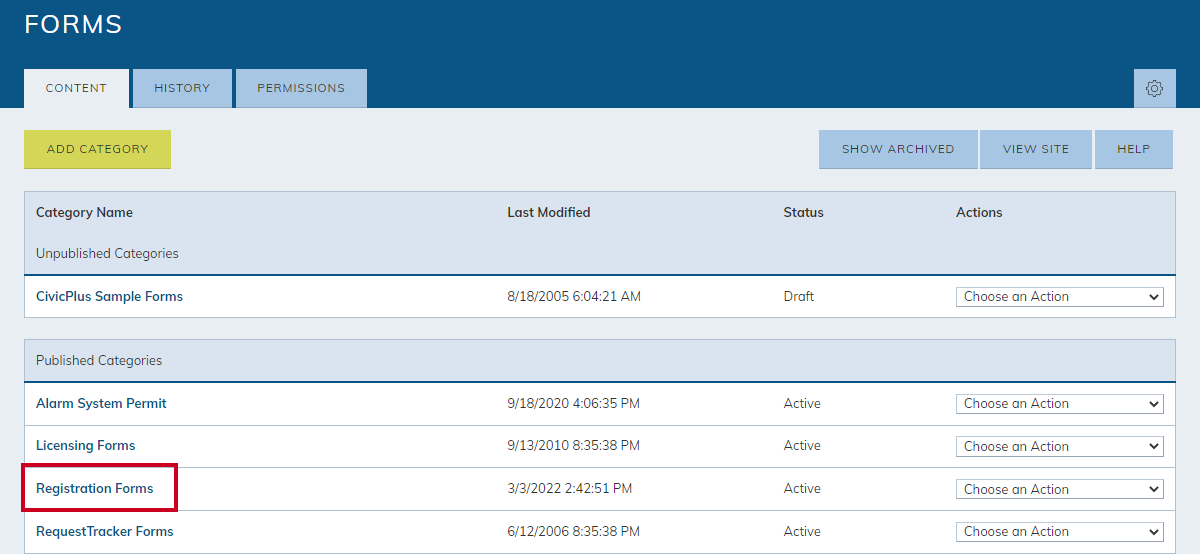1200x554 pixels.
Task: Click the date 8/18/2005 6:04:21 AM
Action: pyautogui.click(x=574, y=296)
